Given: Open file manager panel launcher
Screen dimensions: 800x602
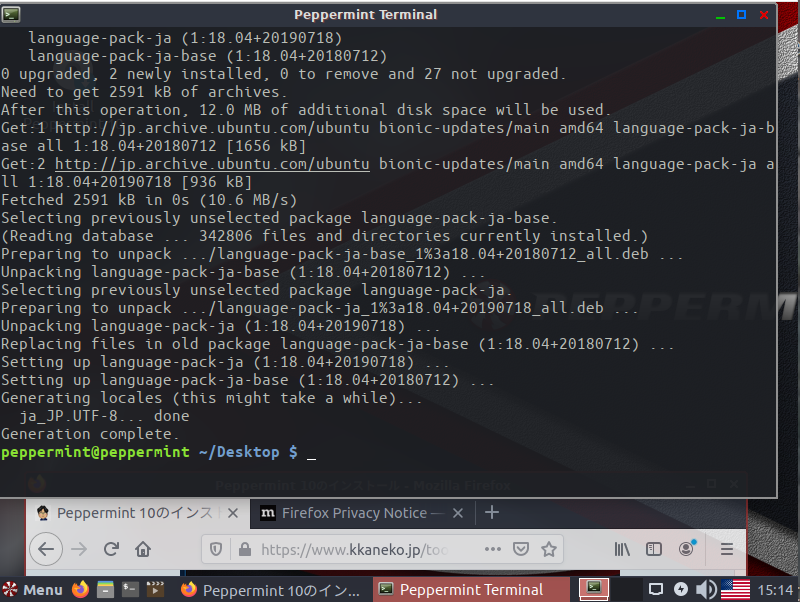Looking at the screenshot, I should coord(105,589).
